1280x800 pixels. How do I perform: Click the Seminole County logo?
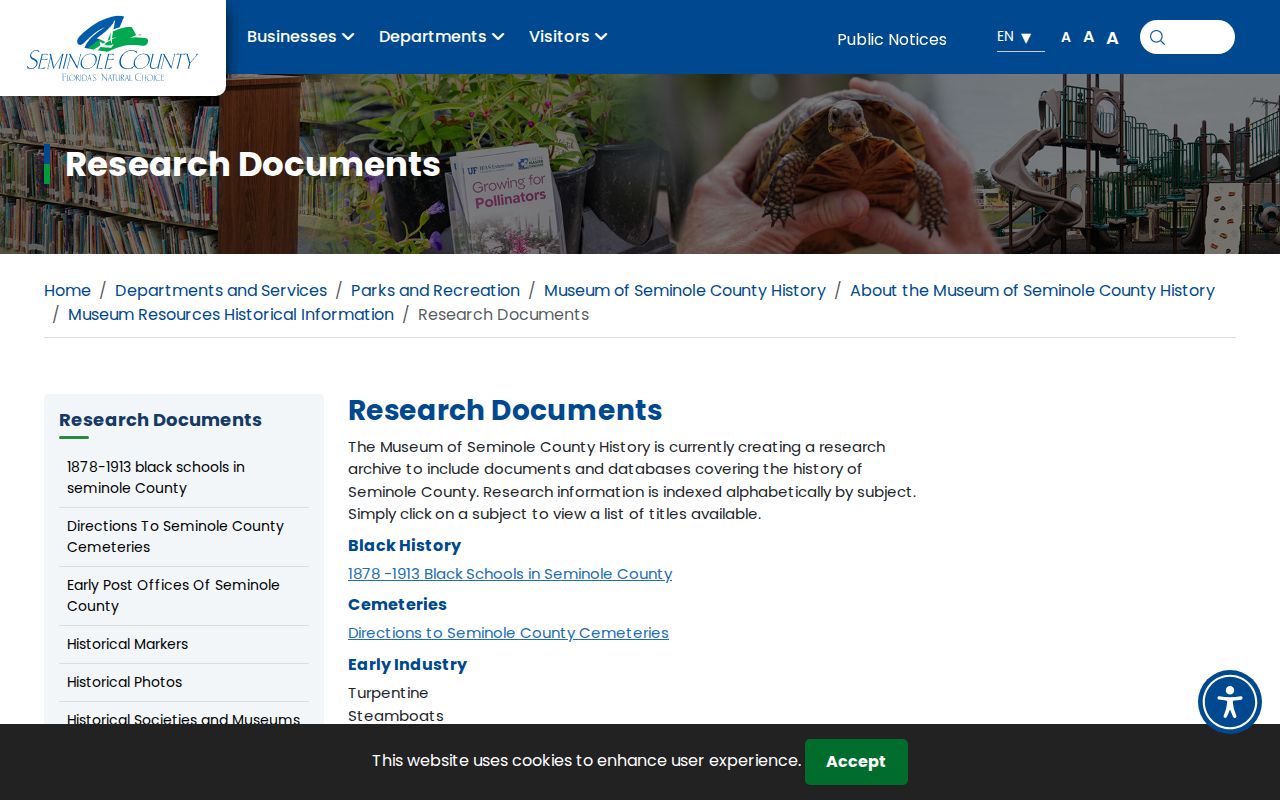click(112, 48)
